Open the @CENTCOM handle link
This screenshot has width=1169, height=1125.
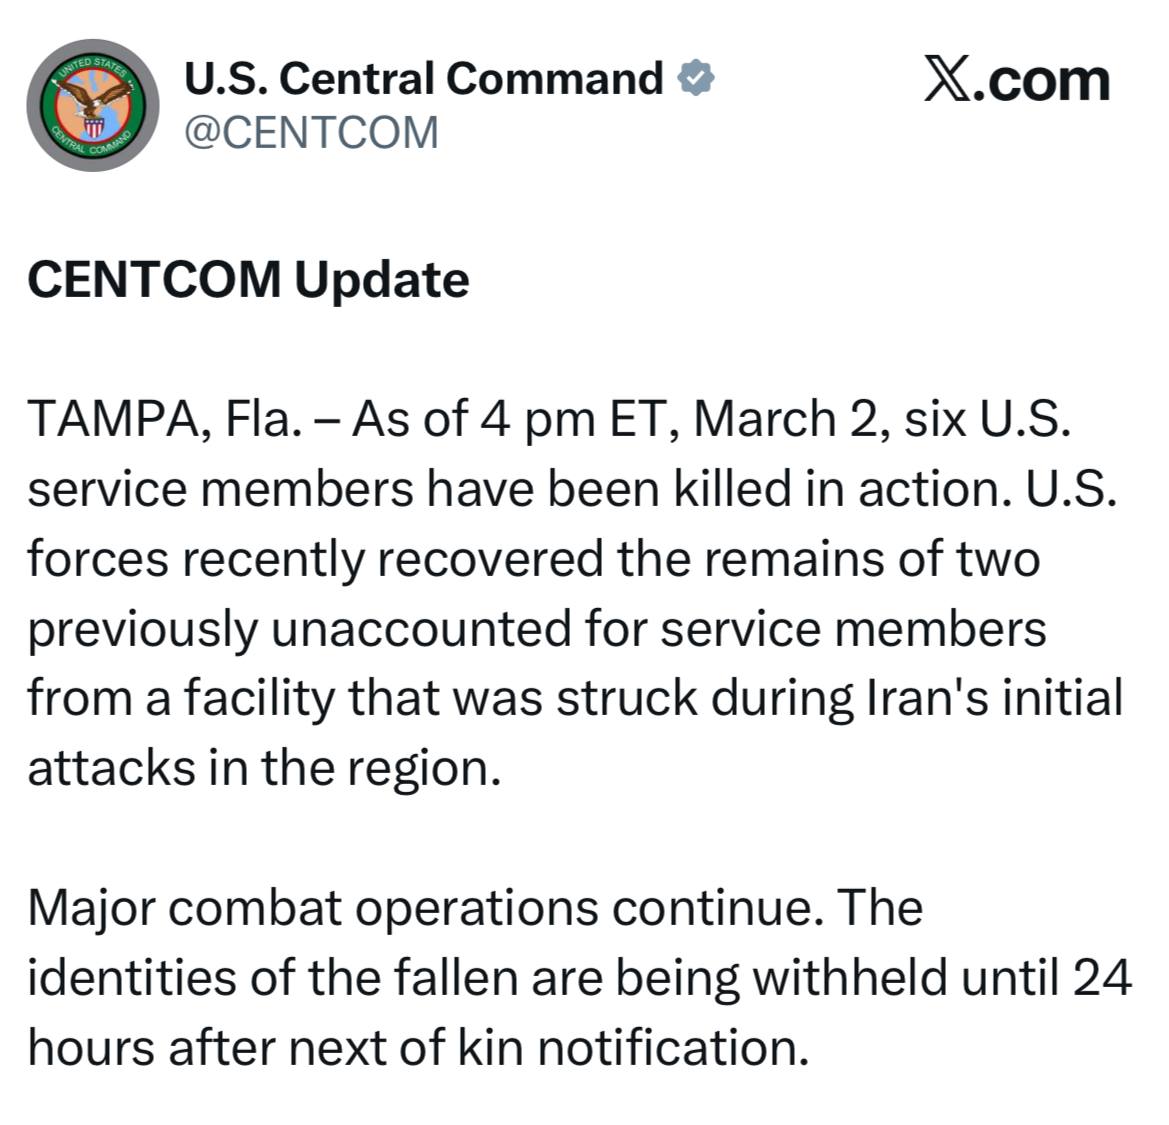click(x=312, y=132)
